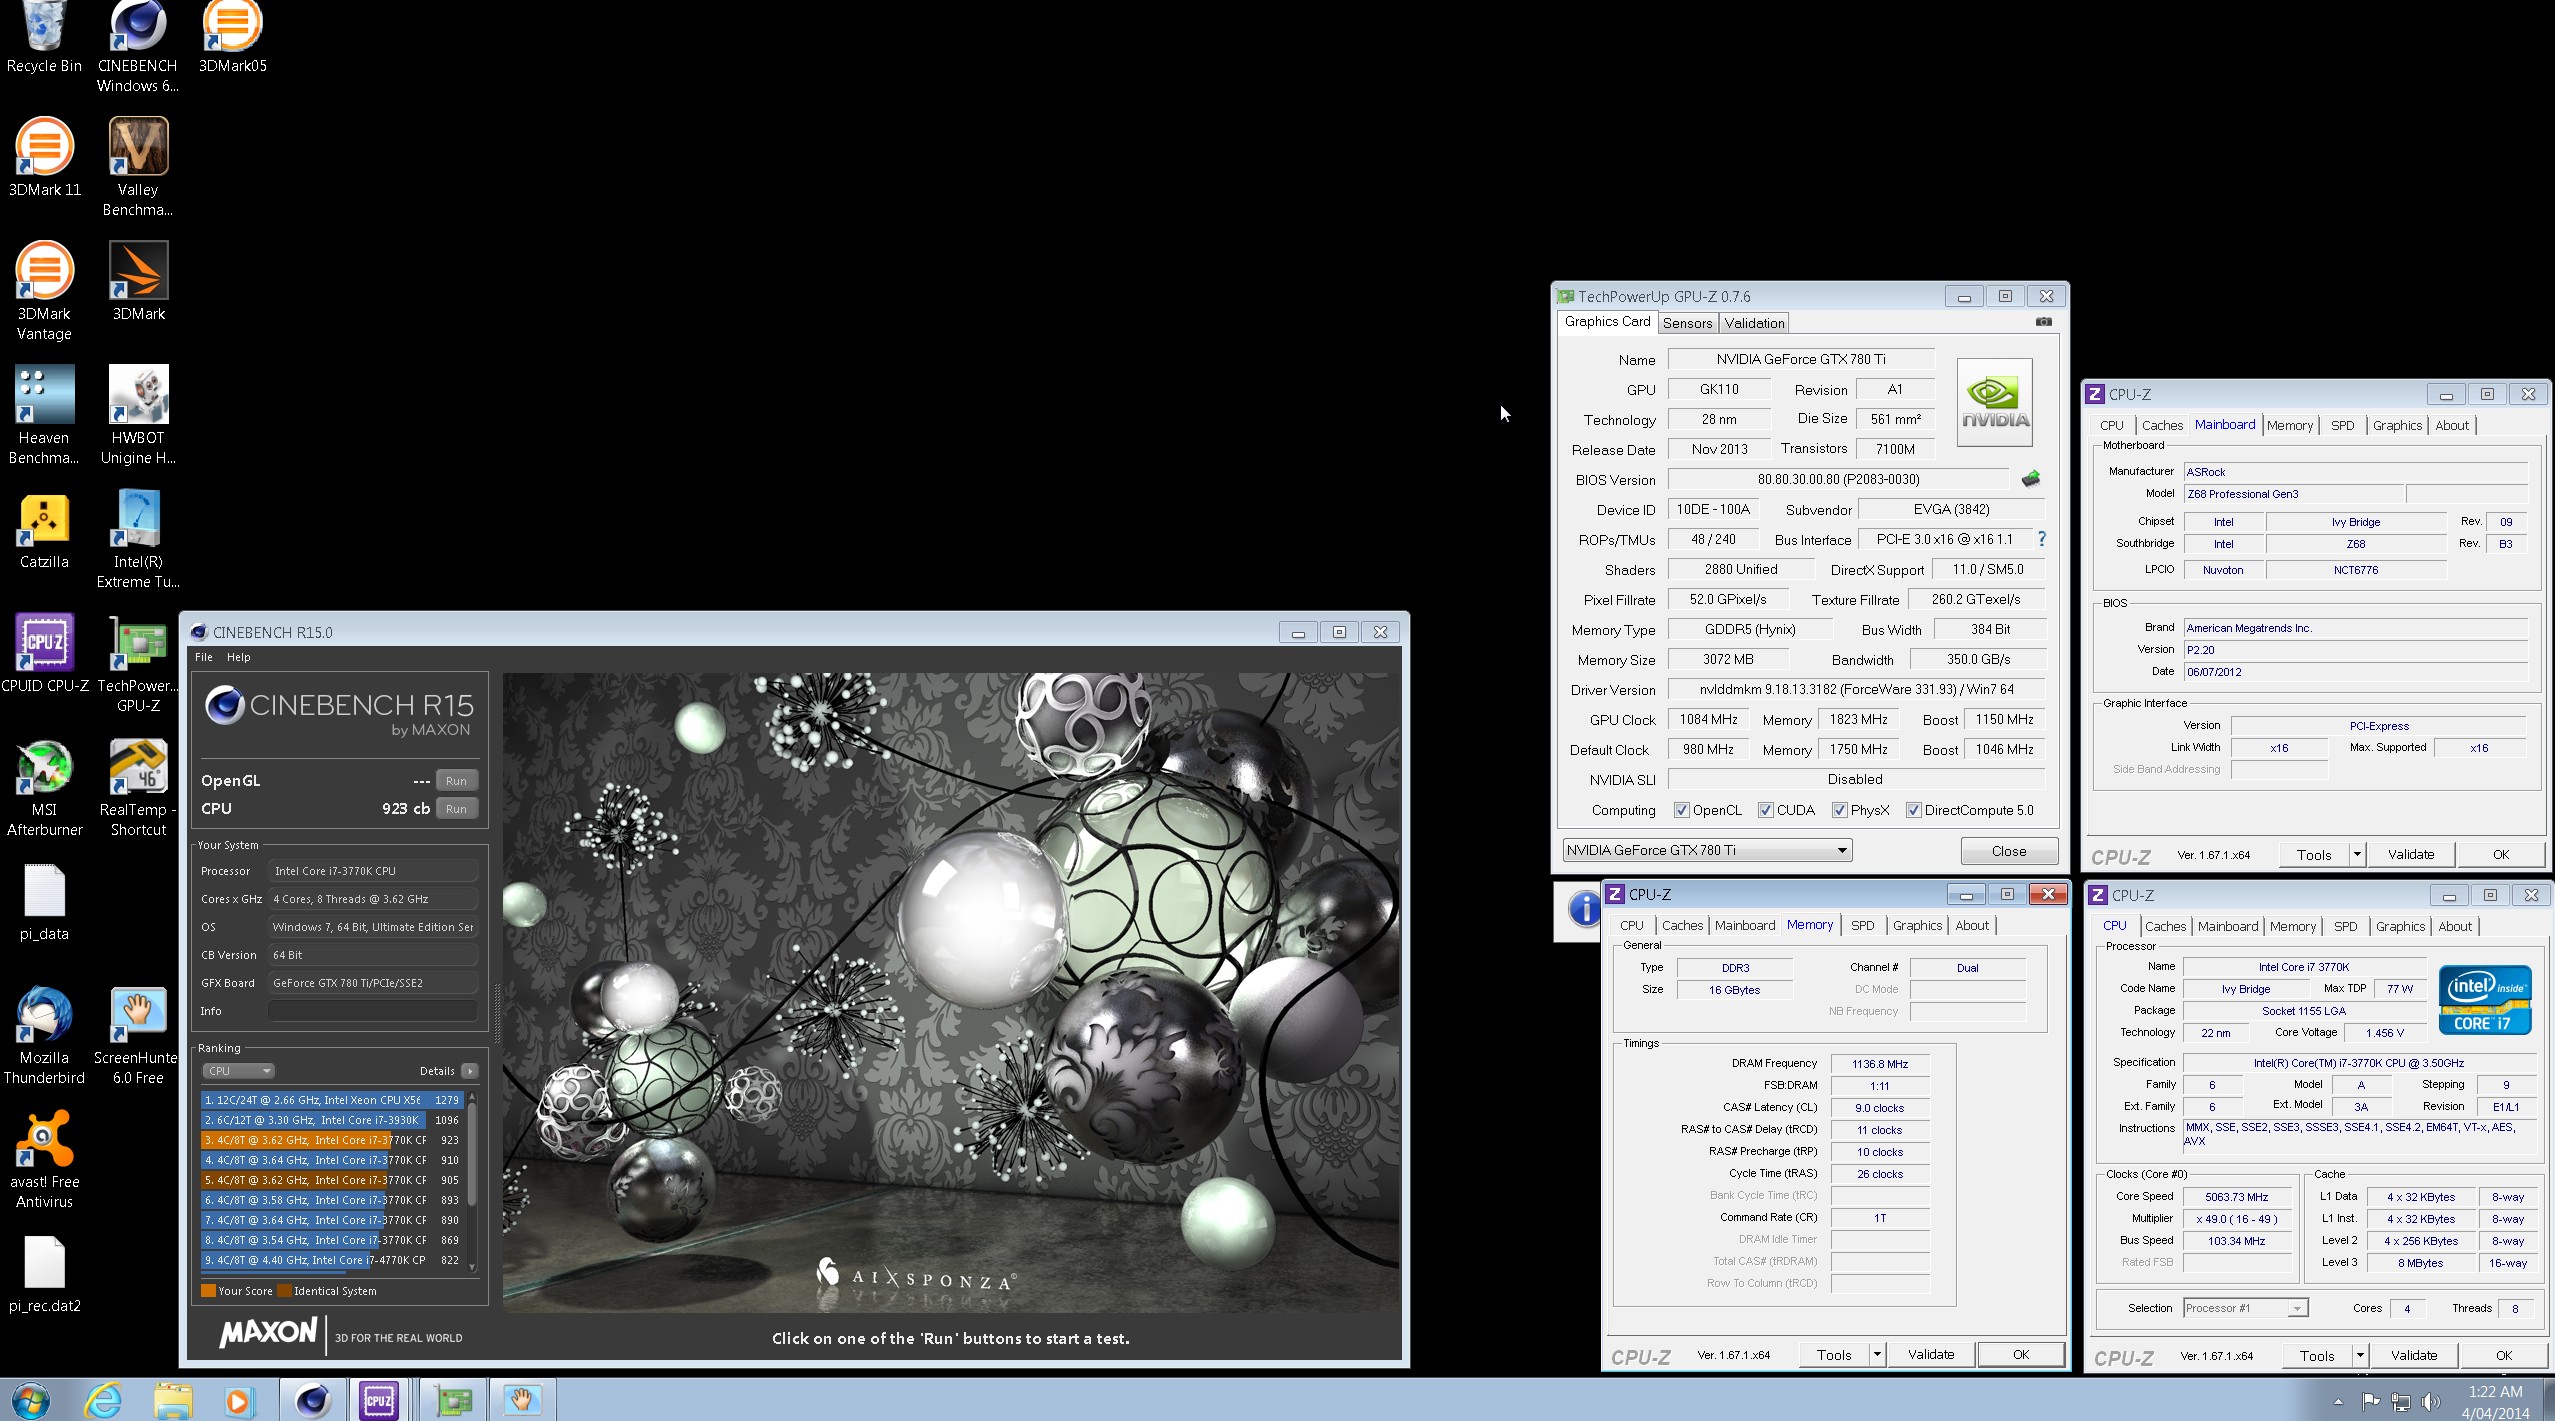
Task: Click Validate in CPU-Z Mainboard window
Action: [2410, 854]
